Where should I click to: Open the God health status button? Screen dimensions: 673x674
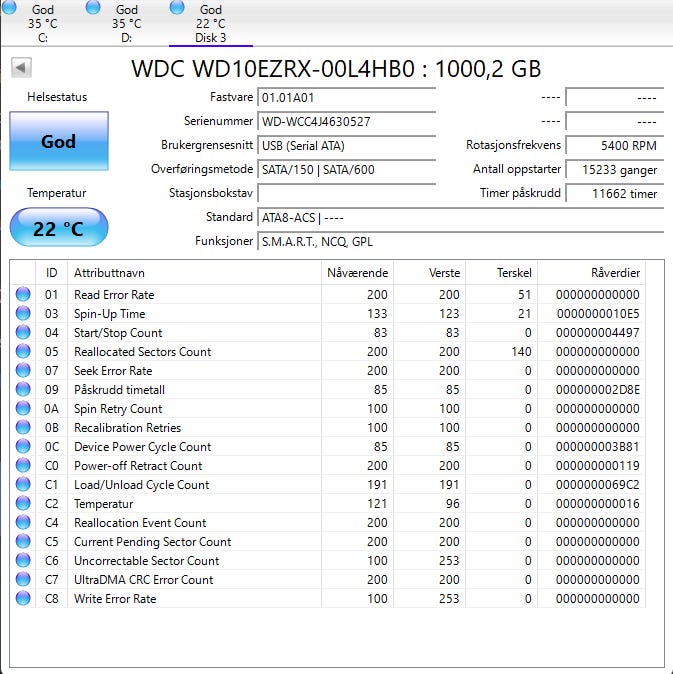click(59, 141)
